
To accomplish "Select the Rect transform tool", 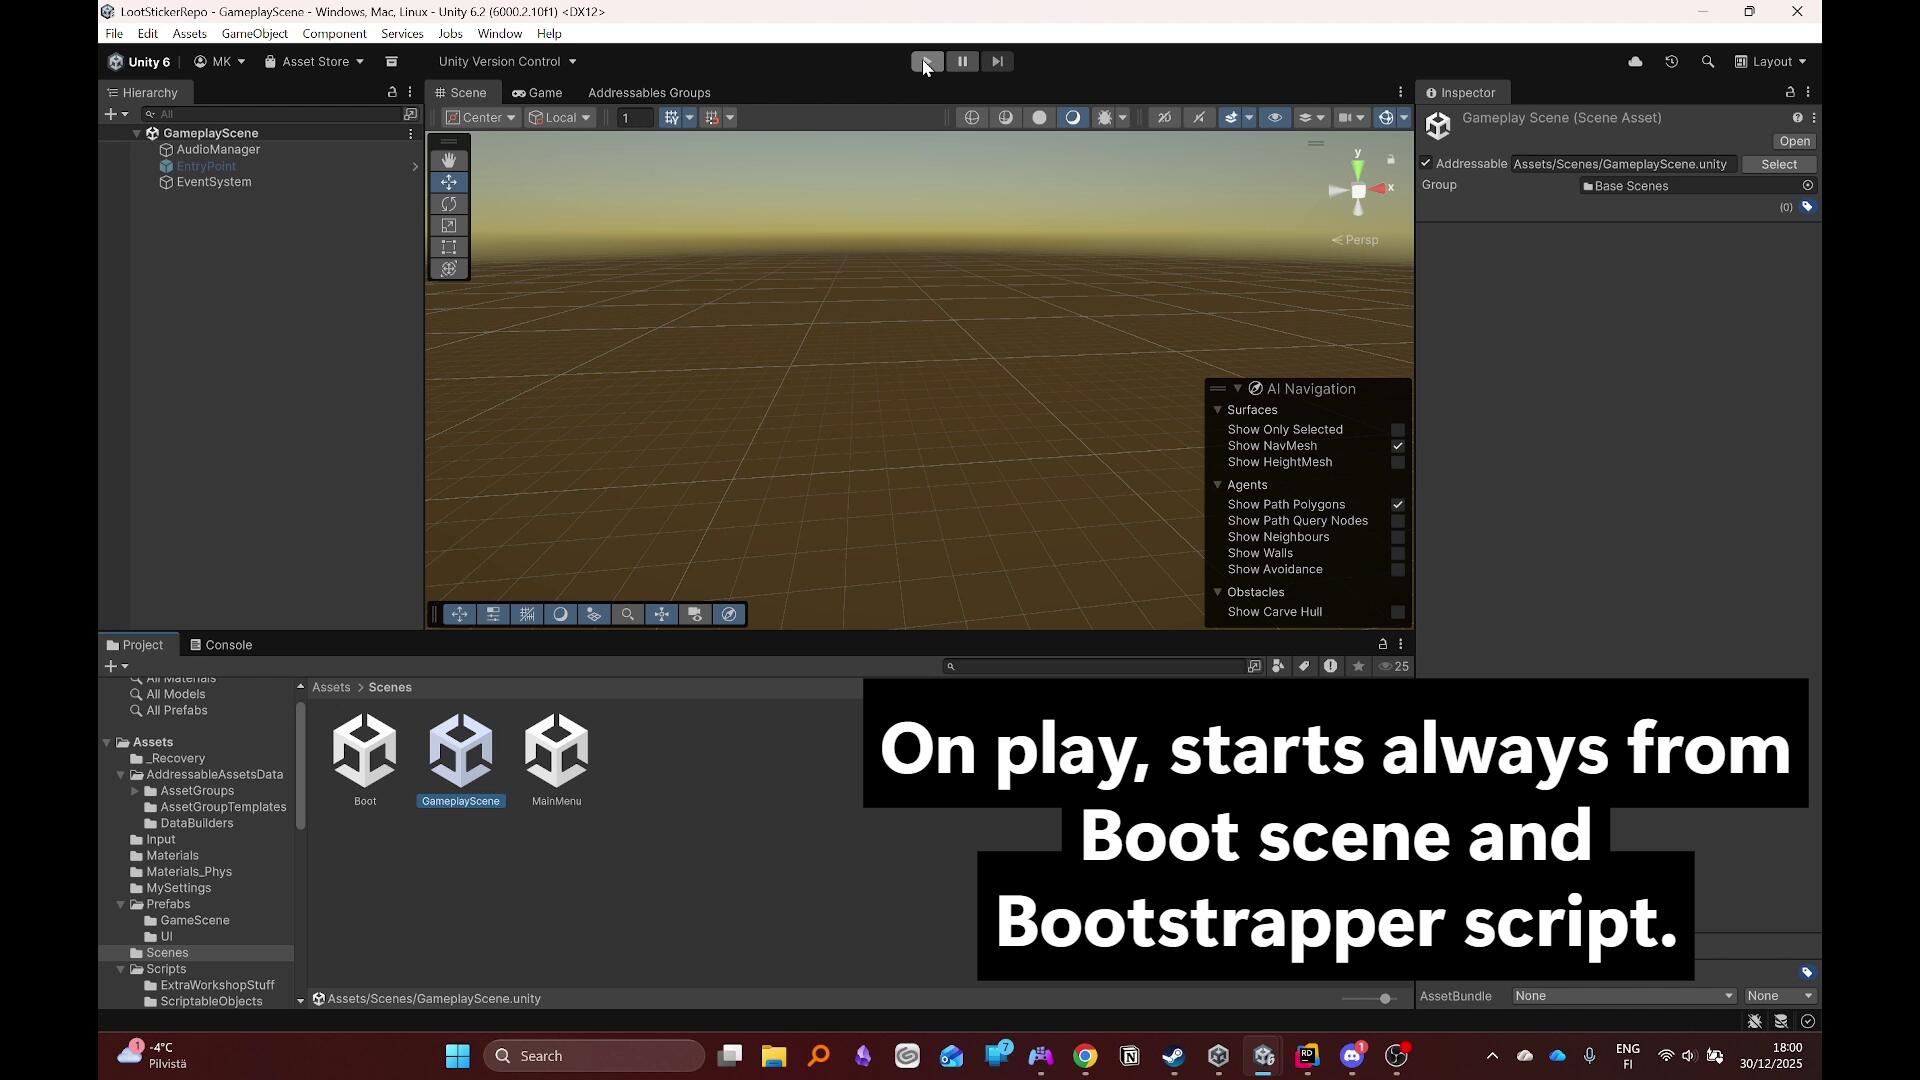I will click(449, 247).
